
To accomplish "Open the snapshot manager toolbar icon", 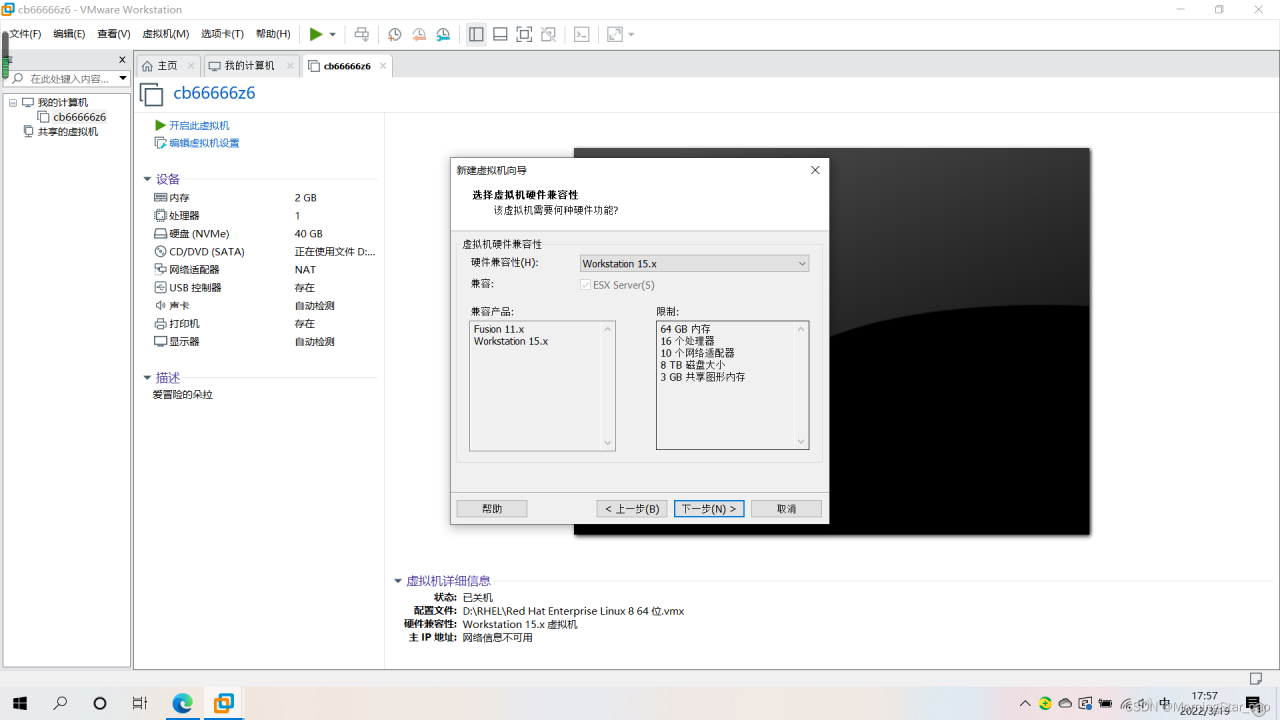I will (x=443, y=35).
